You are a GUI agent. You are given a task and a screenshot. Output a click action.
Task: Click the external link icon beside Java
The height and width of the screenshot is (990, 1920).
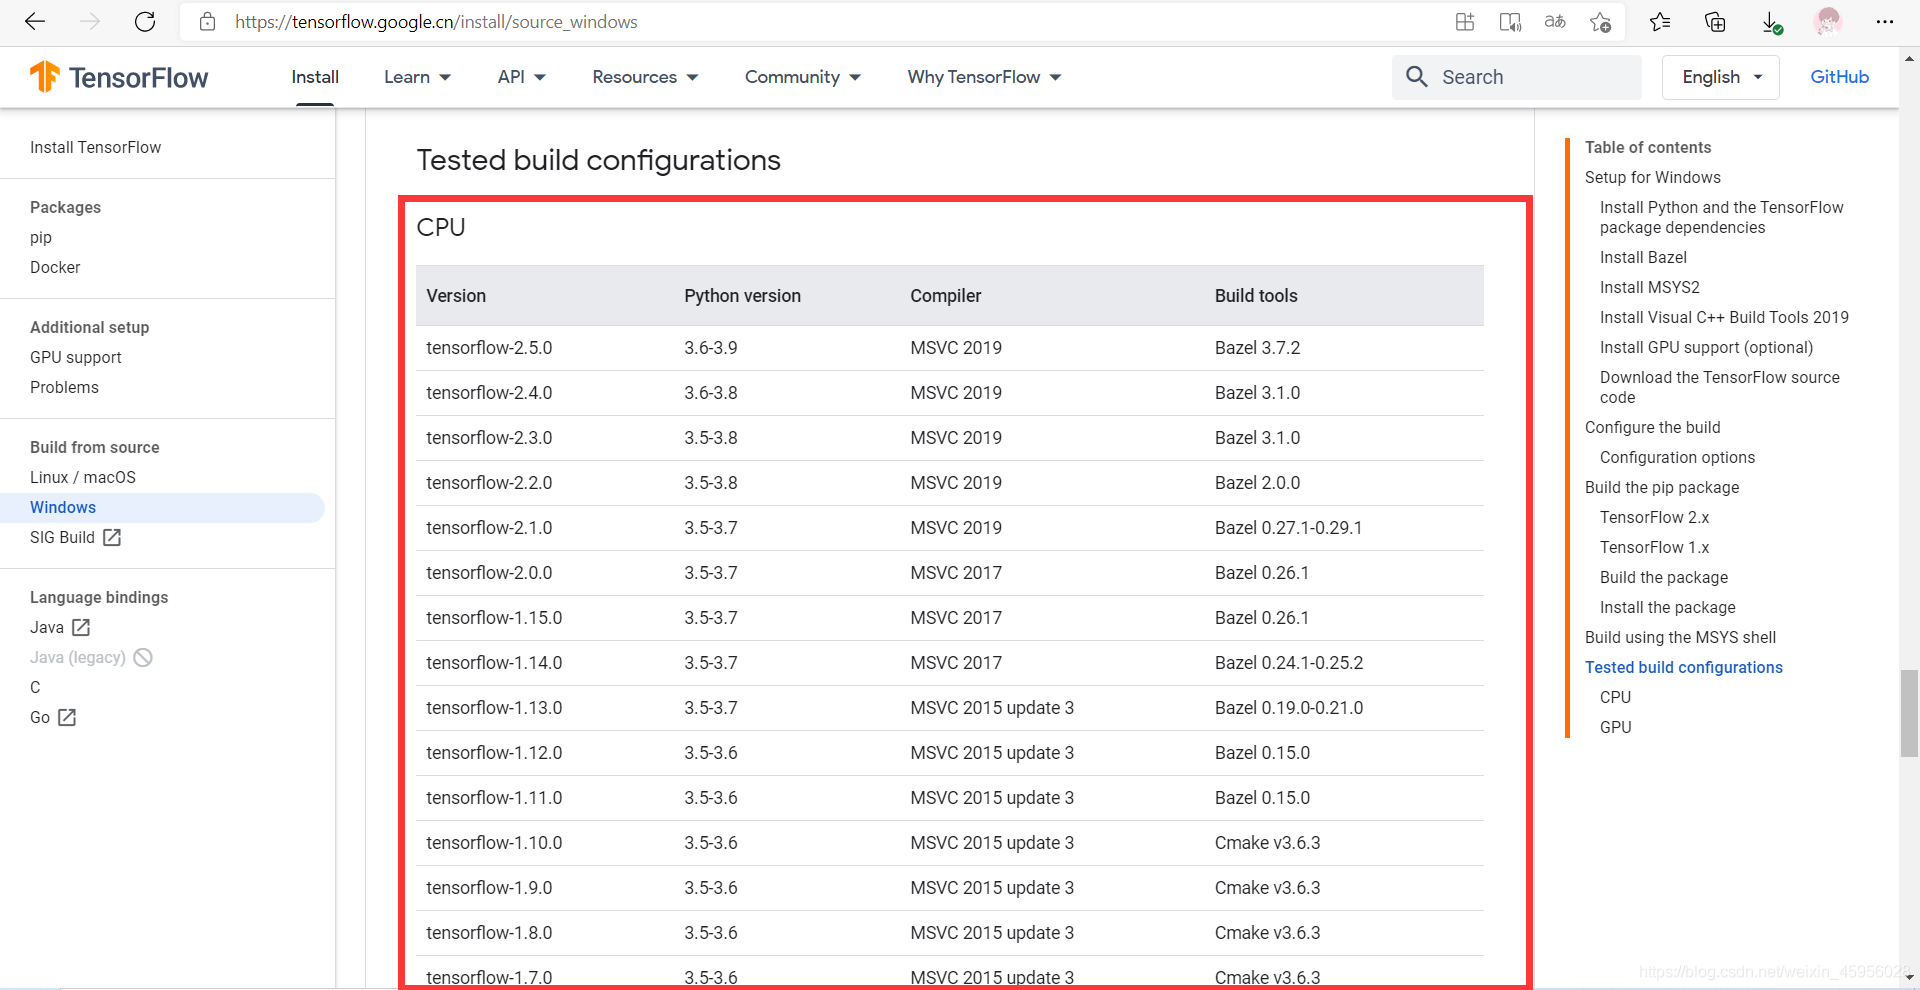point(81,628)
